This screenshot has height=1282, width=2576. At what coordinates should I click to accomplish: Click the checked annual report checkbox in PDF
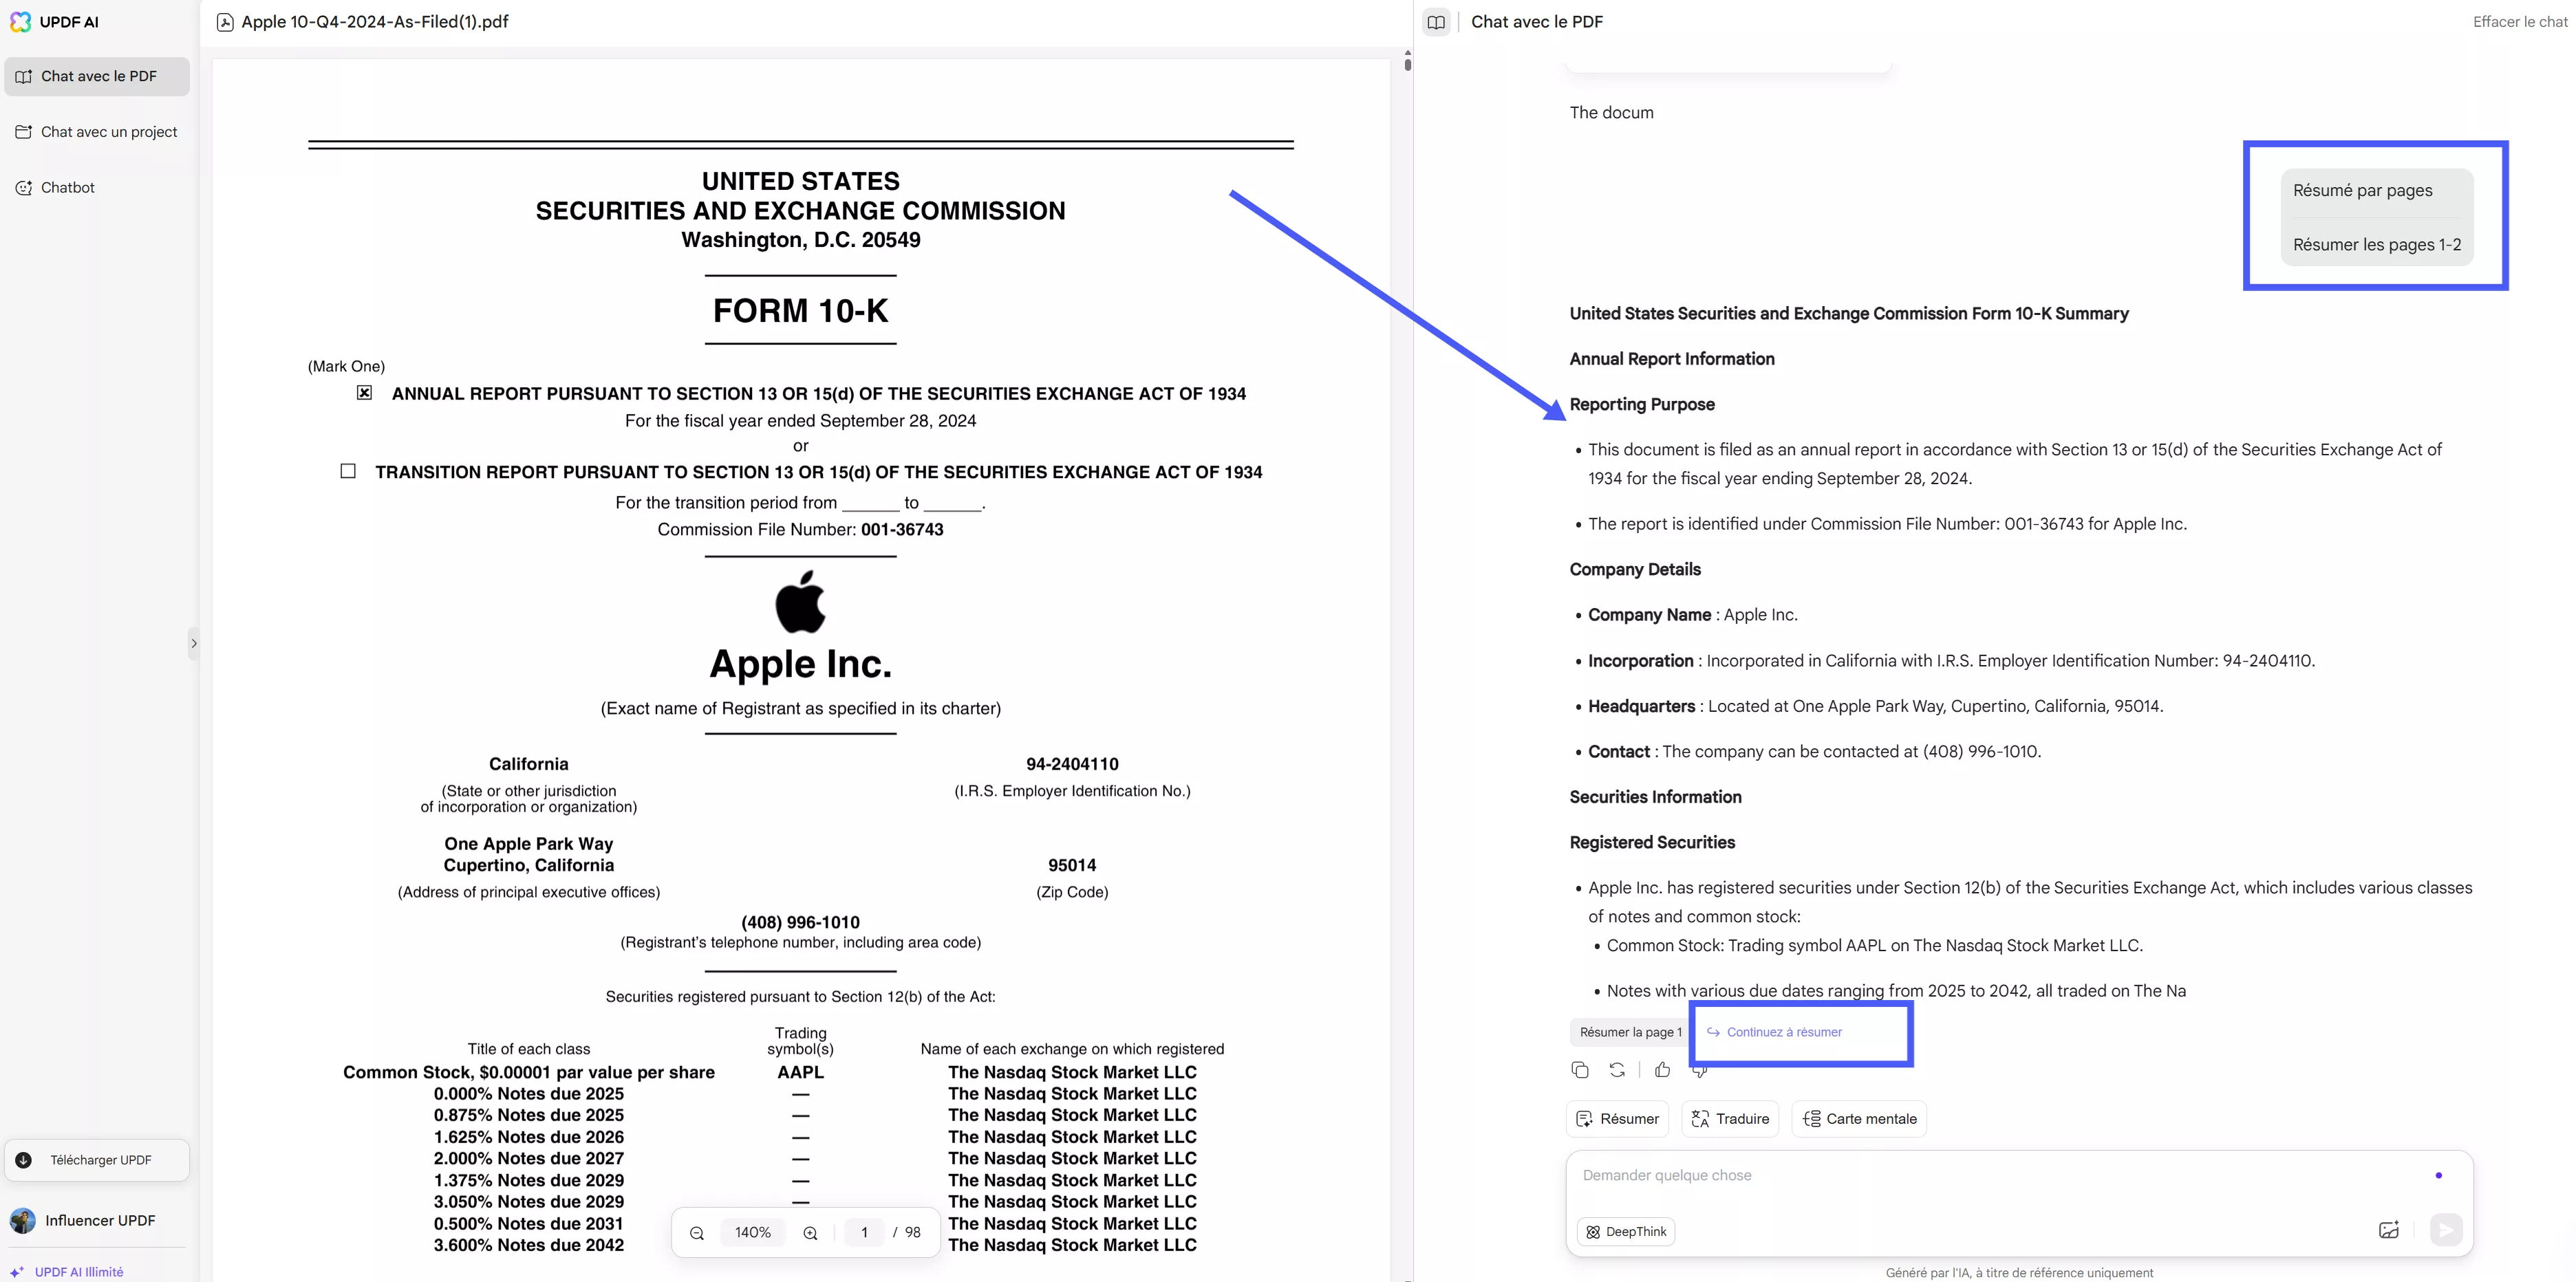pyautogui.click(x=364, y=393)
